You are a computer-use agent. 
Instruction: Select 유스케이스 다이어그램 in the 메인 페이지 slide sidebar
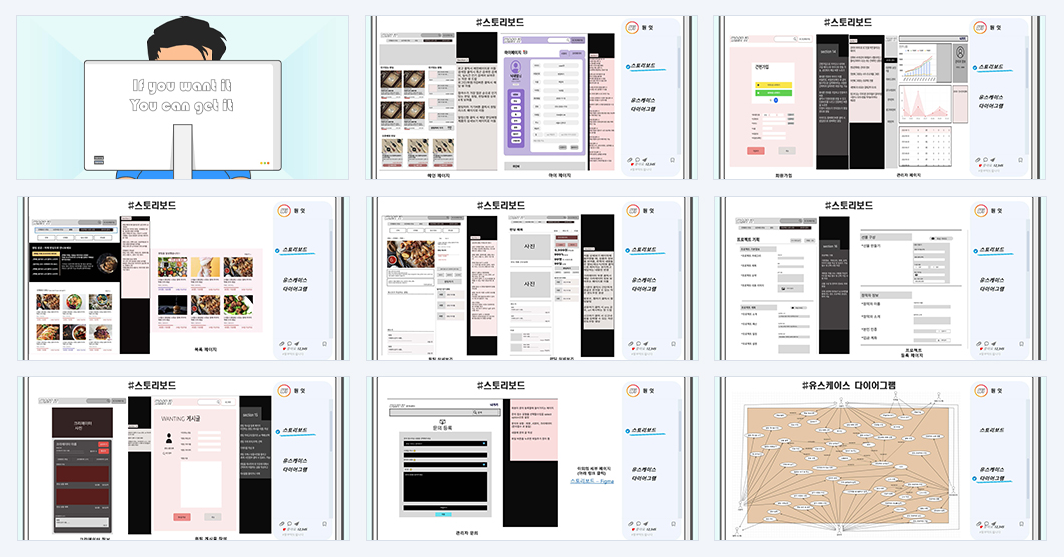643,104
